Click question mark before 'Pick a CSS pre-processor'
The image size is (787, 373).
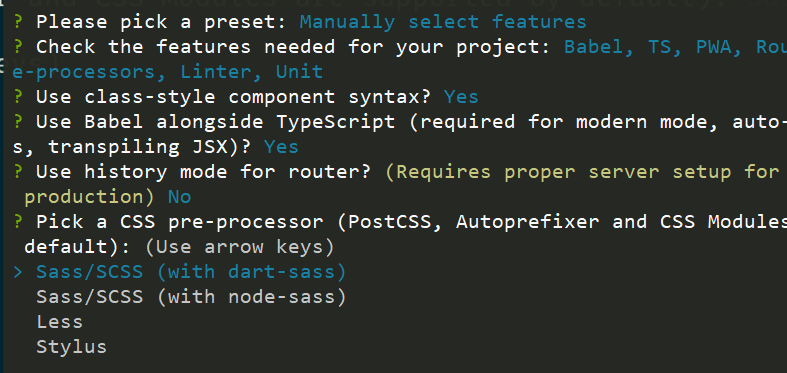[18, 222]
